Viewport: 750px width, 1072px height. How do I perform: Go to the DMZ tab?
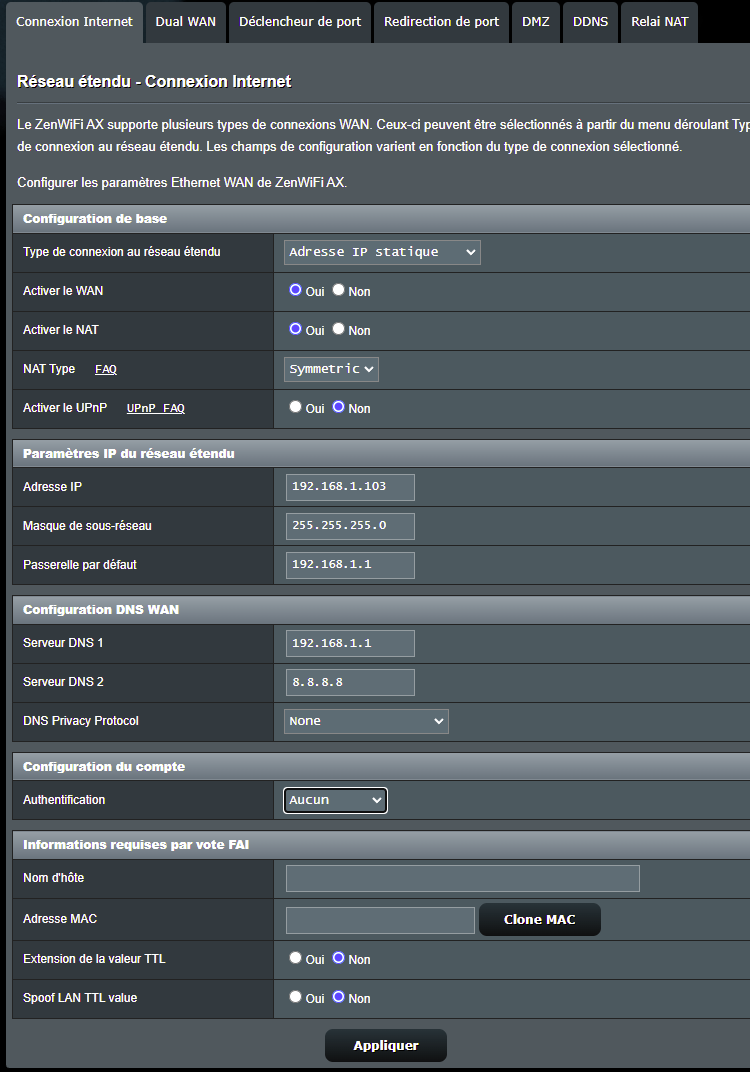[x=535, y=22]
